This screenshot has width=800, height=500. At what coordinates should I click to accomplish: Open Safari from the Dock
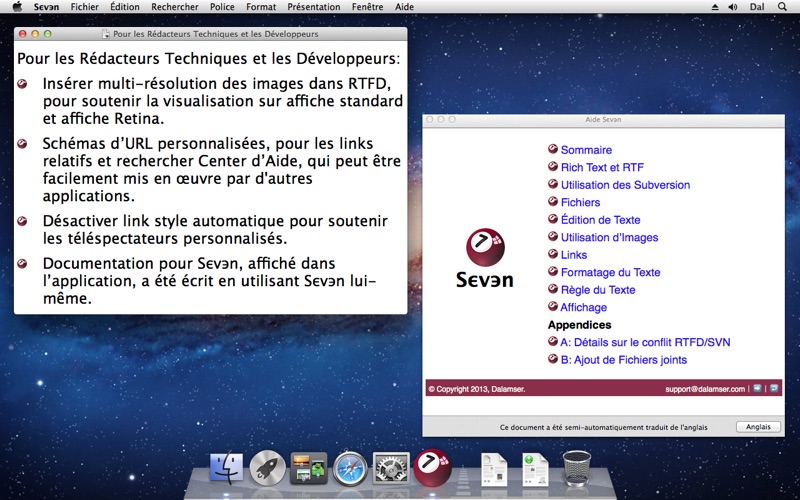click(350, 468)
